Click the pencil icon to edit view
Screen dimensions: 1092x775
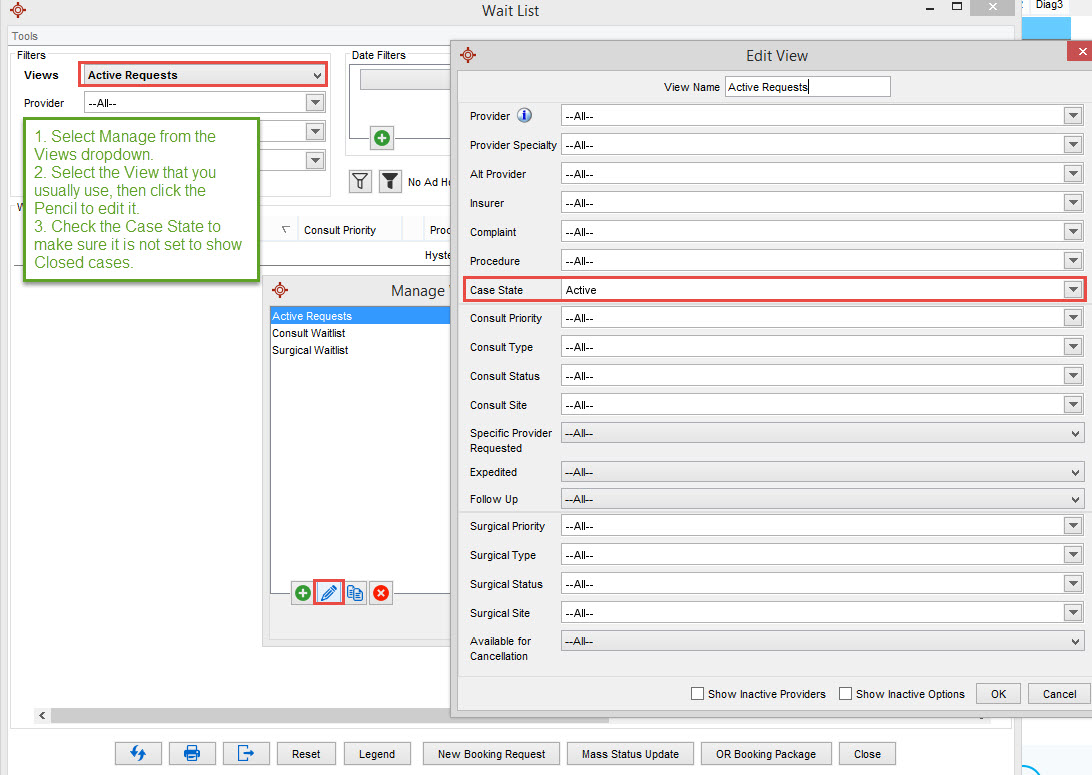pos(328,593)
